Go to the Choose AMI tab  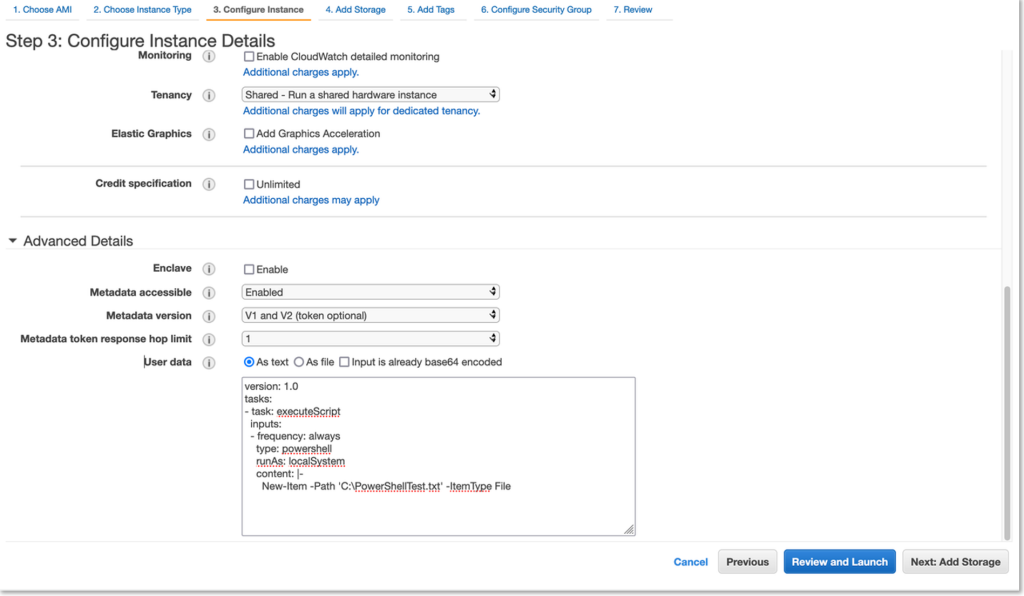click(42, 9)
